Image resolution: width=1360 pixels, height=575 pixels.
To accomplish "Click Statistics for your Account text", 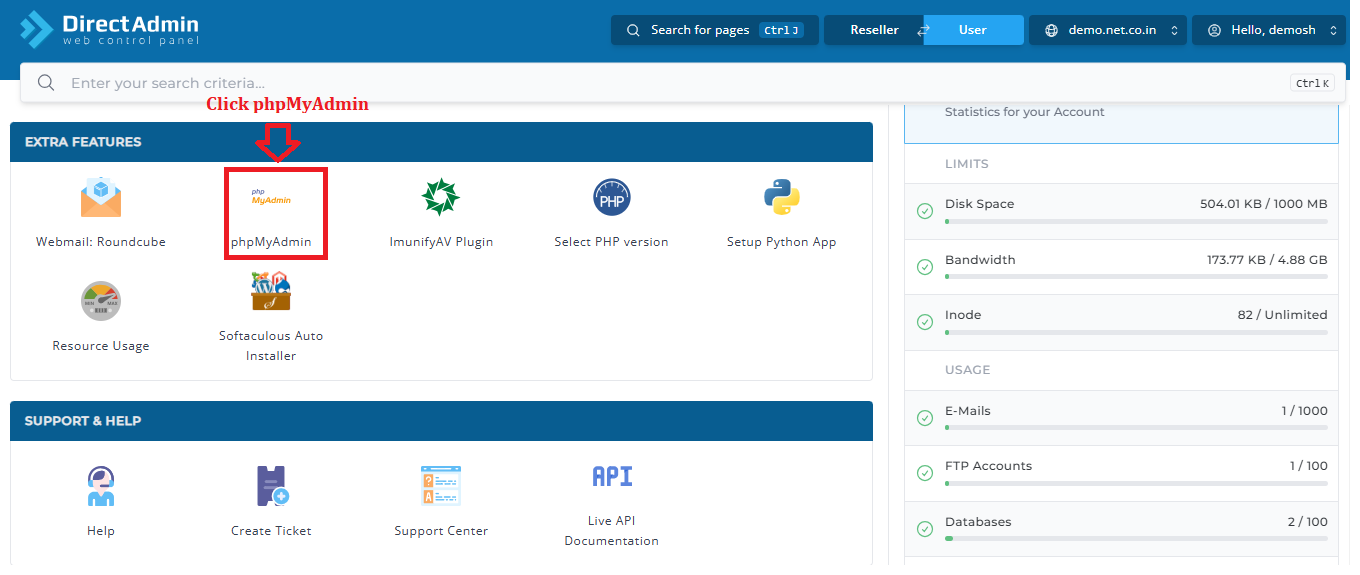I will click(x=1025, y=112).
